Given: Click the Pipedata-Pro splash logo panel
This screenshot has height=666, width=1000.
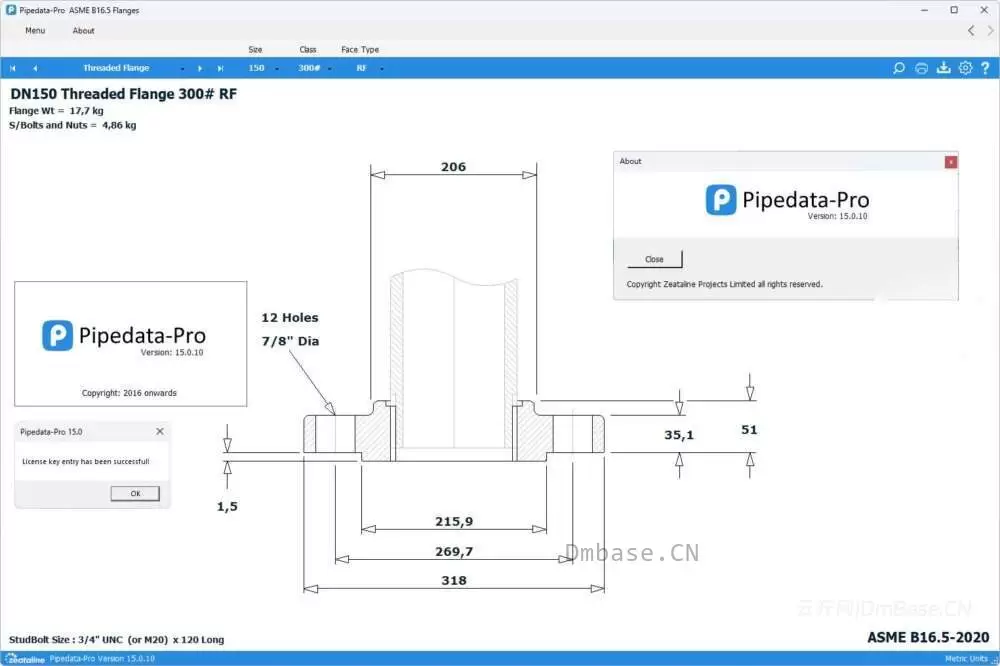Looking at the screenshot, I should pos(131,344).
